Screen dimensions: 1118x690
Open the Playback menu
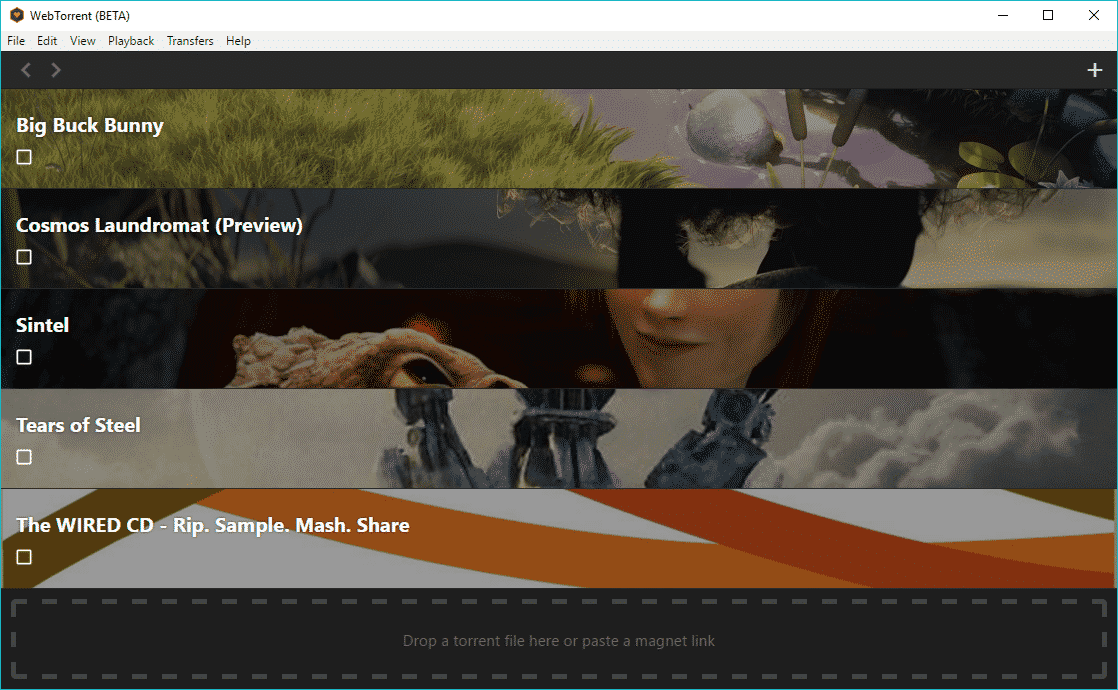point(130,41)
